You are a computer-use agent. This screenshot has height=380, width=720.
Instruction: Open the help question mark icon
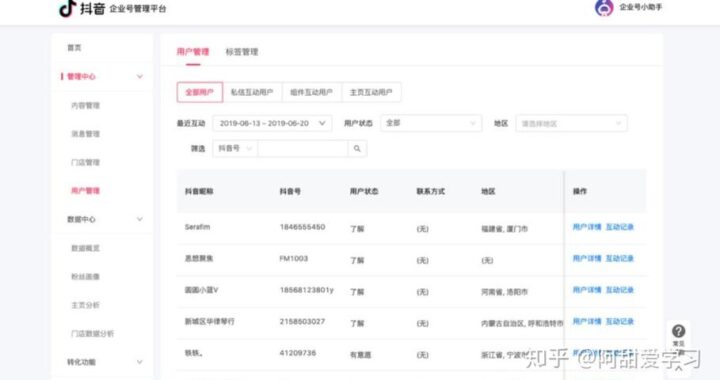(678, 331)
